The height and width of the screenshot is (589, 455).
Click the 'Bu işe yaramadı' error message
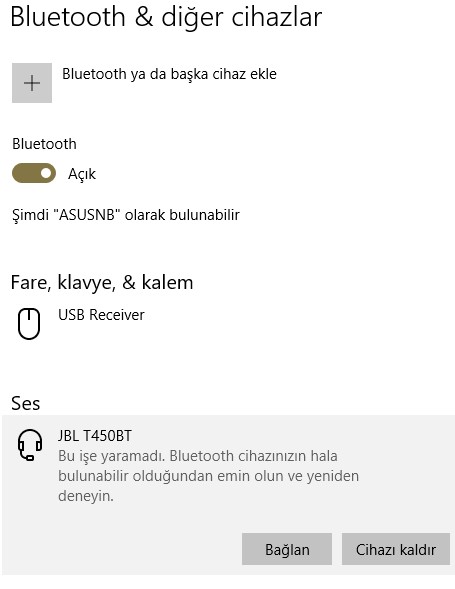pyautogui.click(x=209, y=476)
